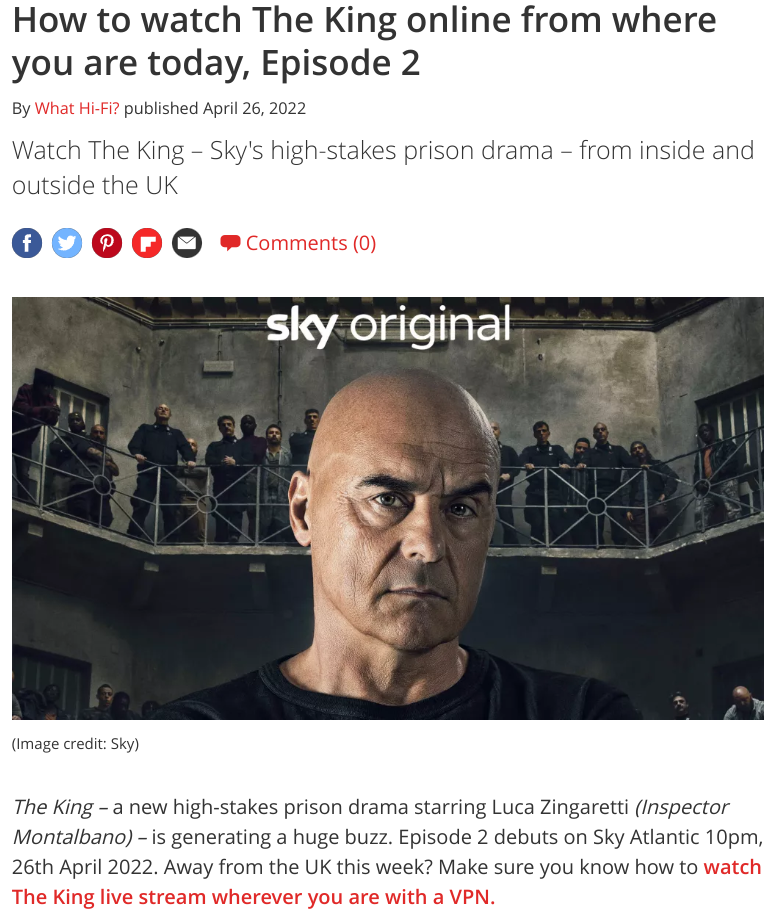Click the red comments speech bubble icon
Screen dimensions: 780x916
point(230,242)
